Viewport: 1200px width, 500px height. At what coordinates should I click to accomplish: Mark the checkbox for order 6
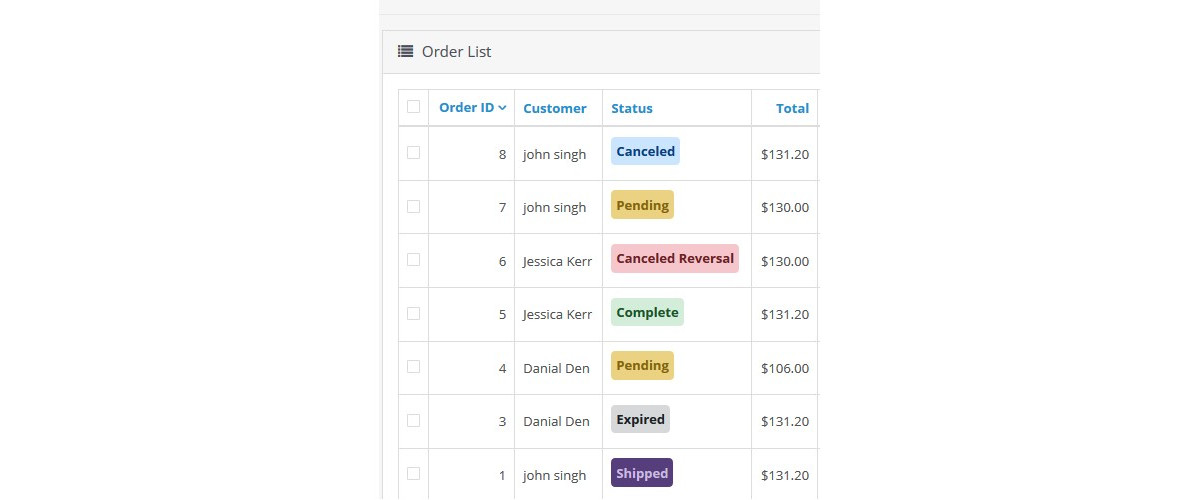tap(413, 259)
